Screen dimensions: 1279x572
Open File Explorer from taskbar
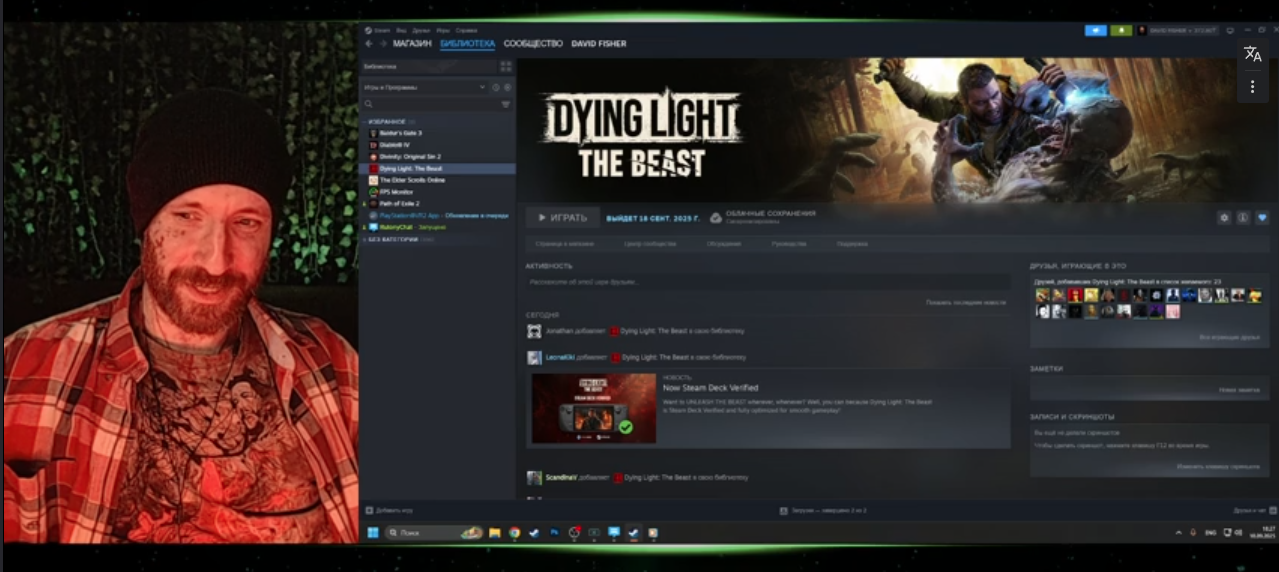coord(494,533)
